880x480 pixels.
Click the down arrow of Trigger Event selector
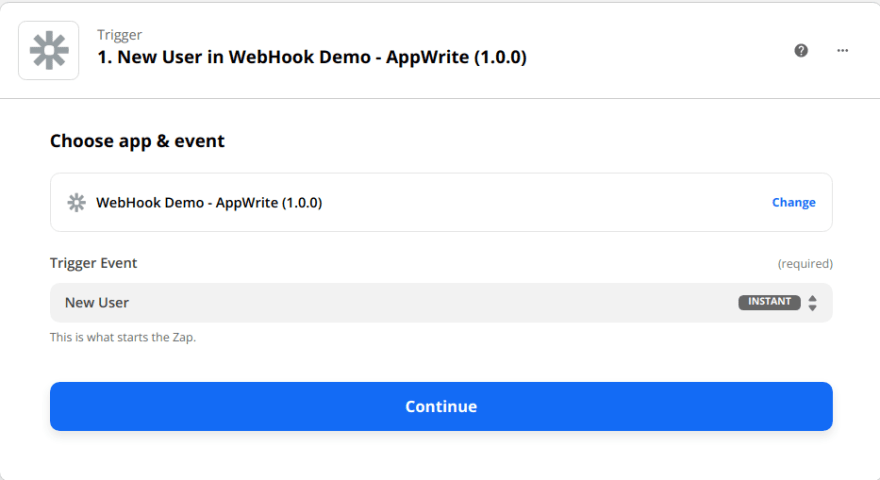pyautogui.click(x=812, y=308)
